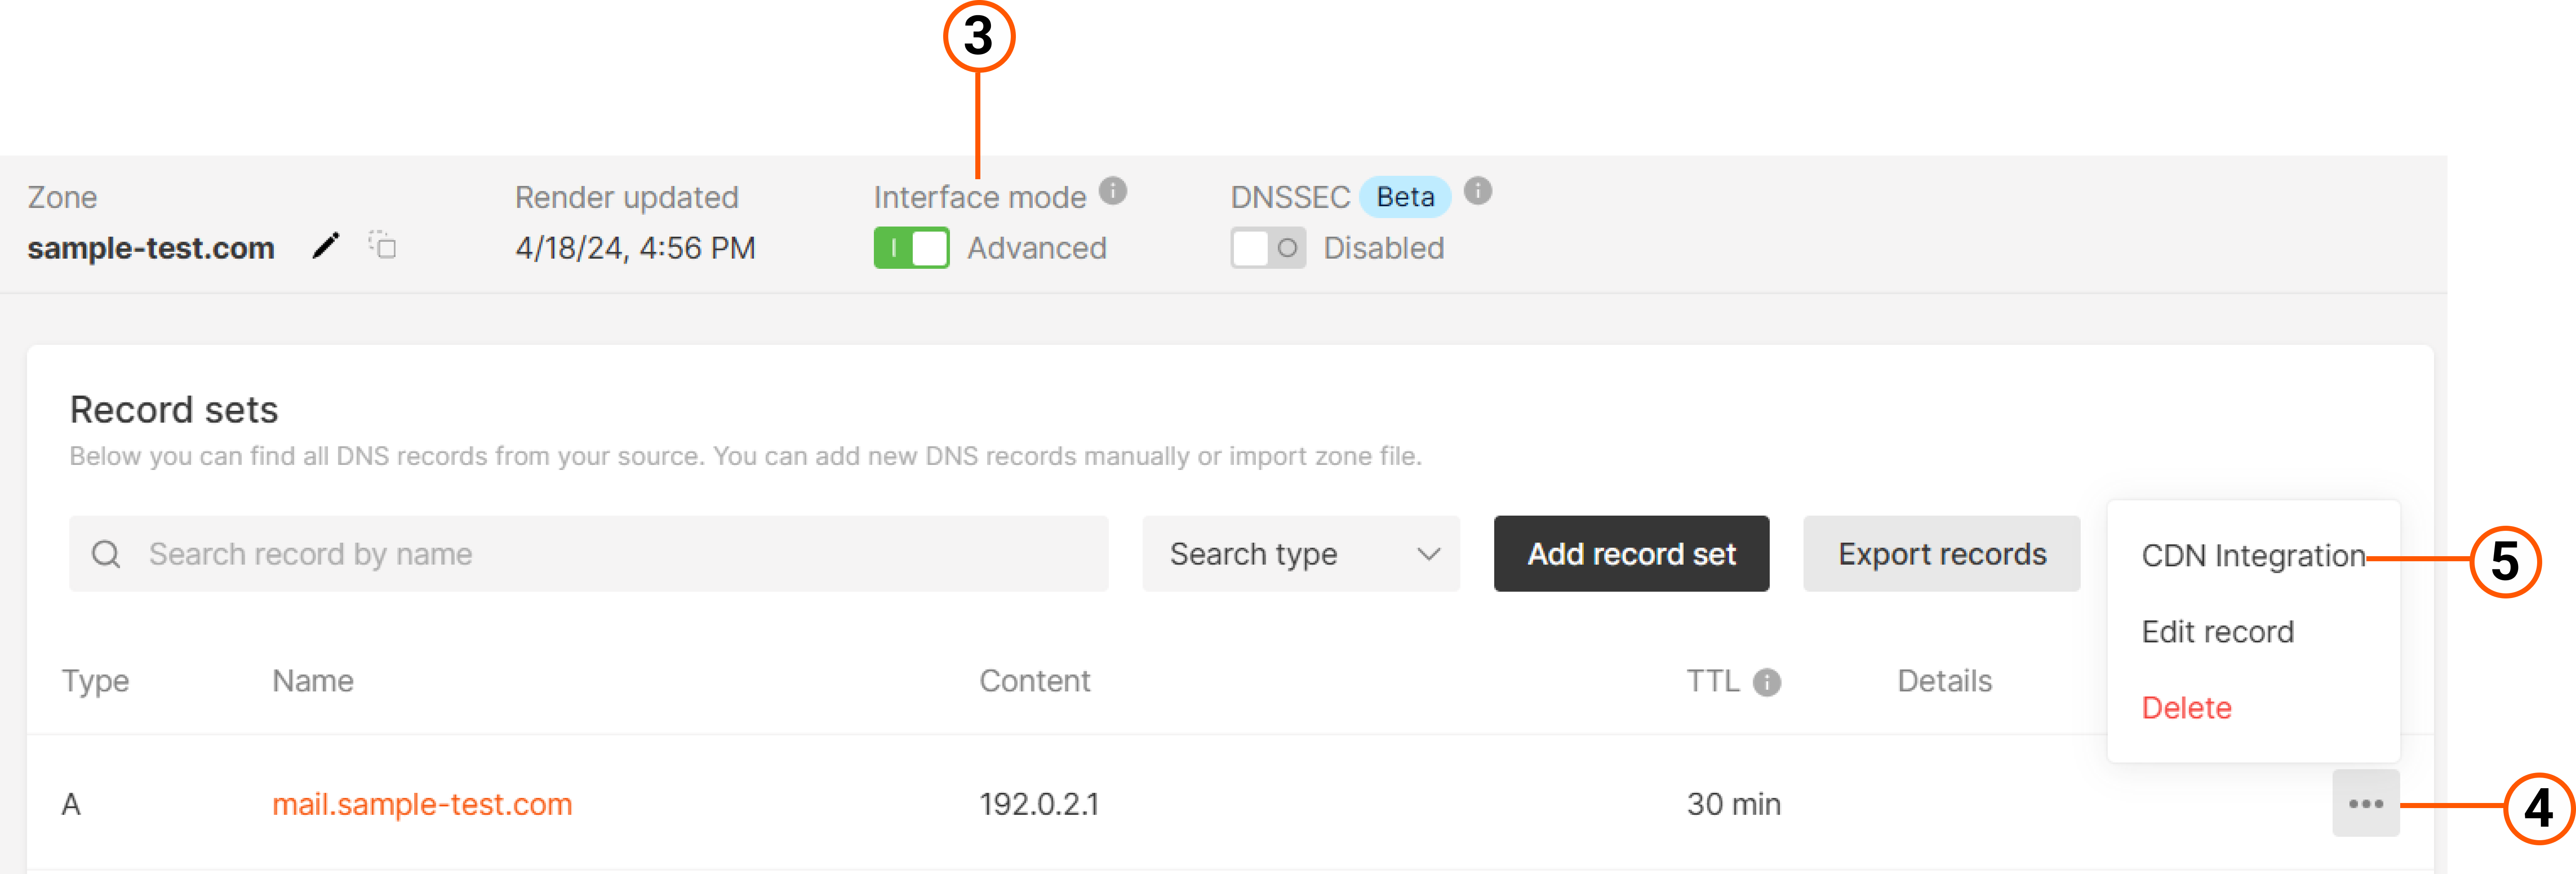Open three-dot menu for mail record
This screenshot has height=874, width=2576.
[2366, 803]
